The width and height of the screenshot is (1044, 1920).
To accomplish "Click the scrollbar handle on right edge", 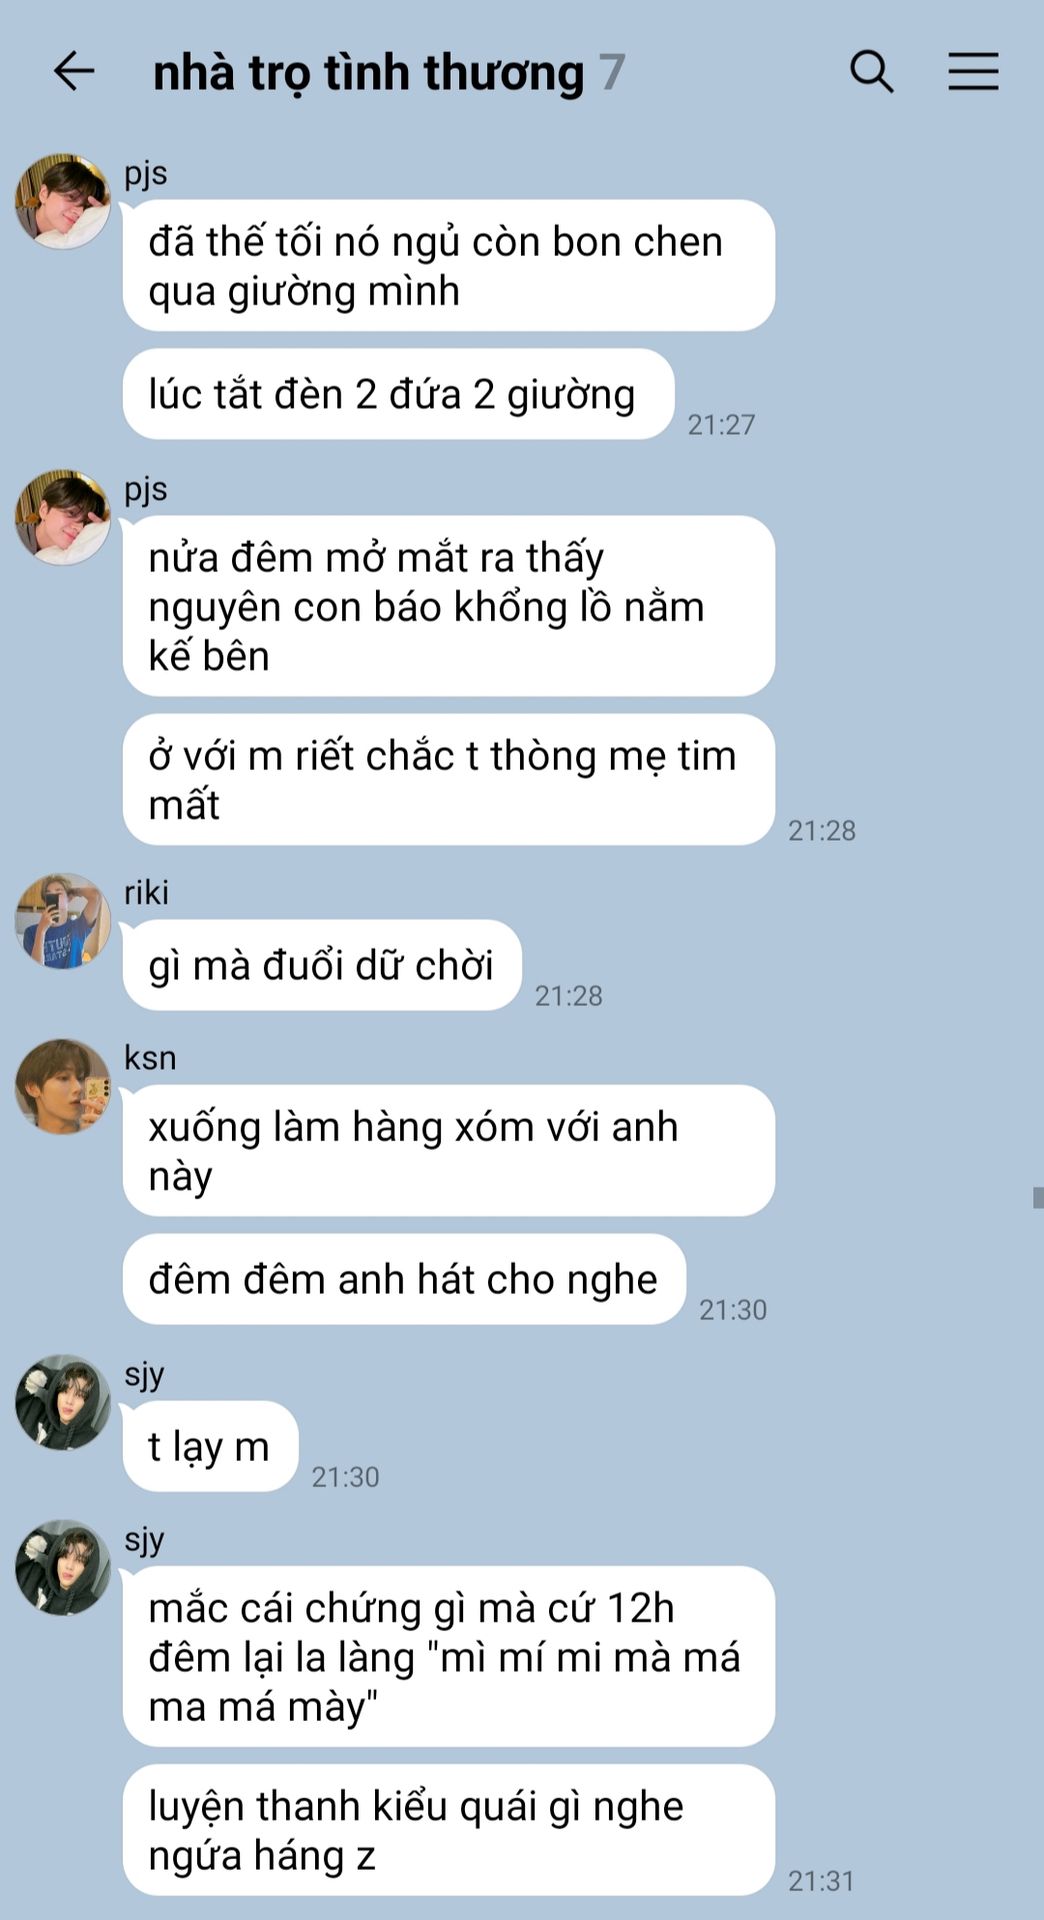I will [1038, 1198].
